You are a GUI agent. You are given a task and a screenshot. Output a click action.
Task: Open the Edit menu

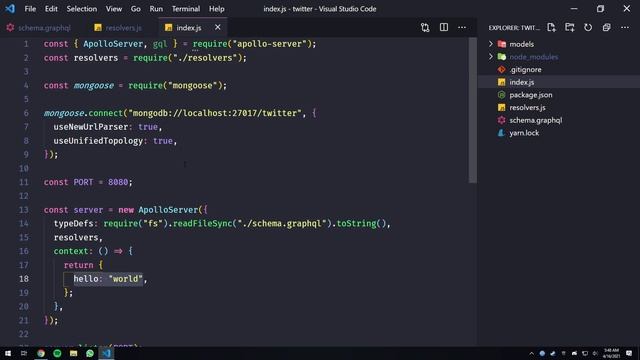coord(51,9)
